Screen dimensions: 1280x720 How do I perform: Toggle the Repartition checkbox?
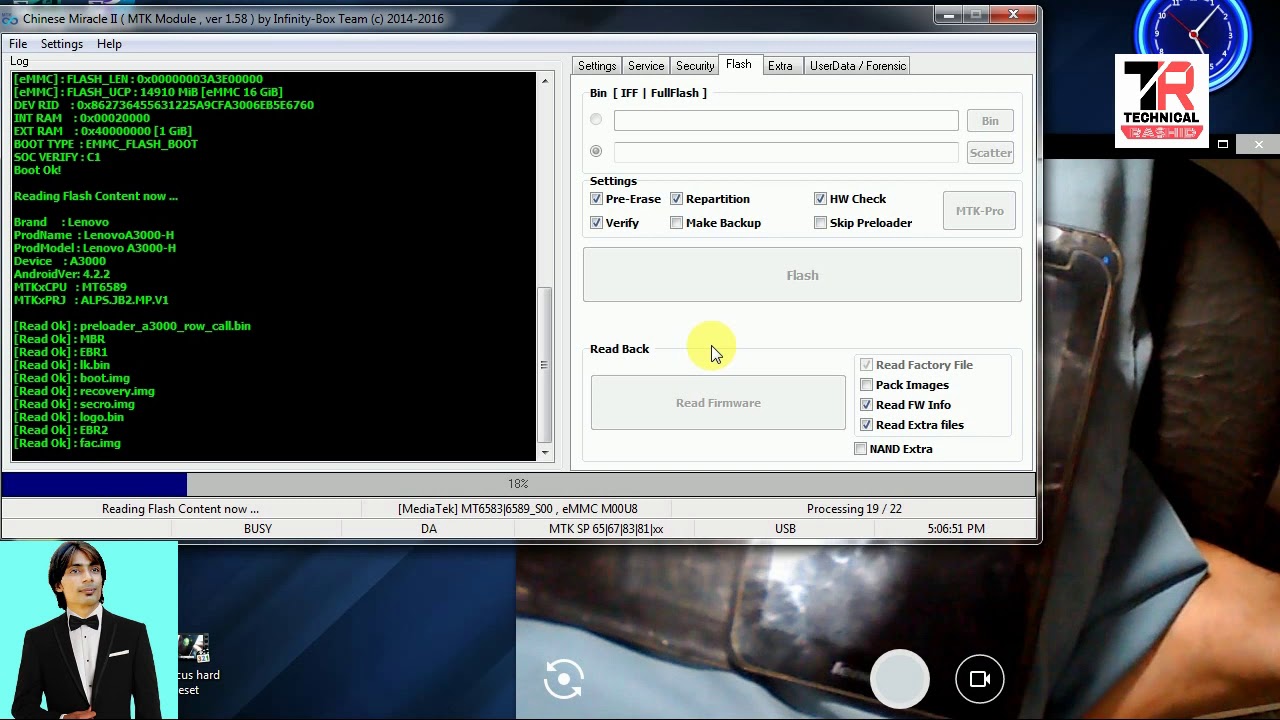[x=677, y=199]
